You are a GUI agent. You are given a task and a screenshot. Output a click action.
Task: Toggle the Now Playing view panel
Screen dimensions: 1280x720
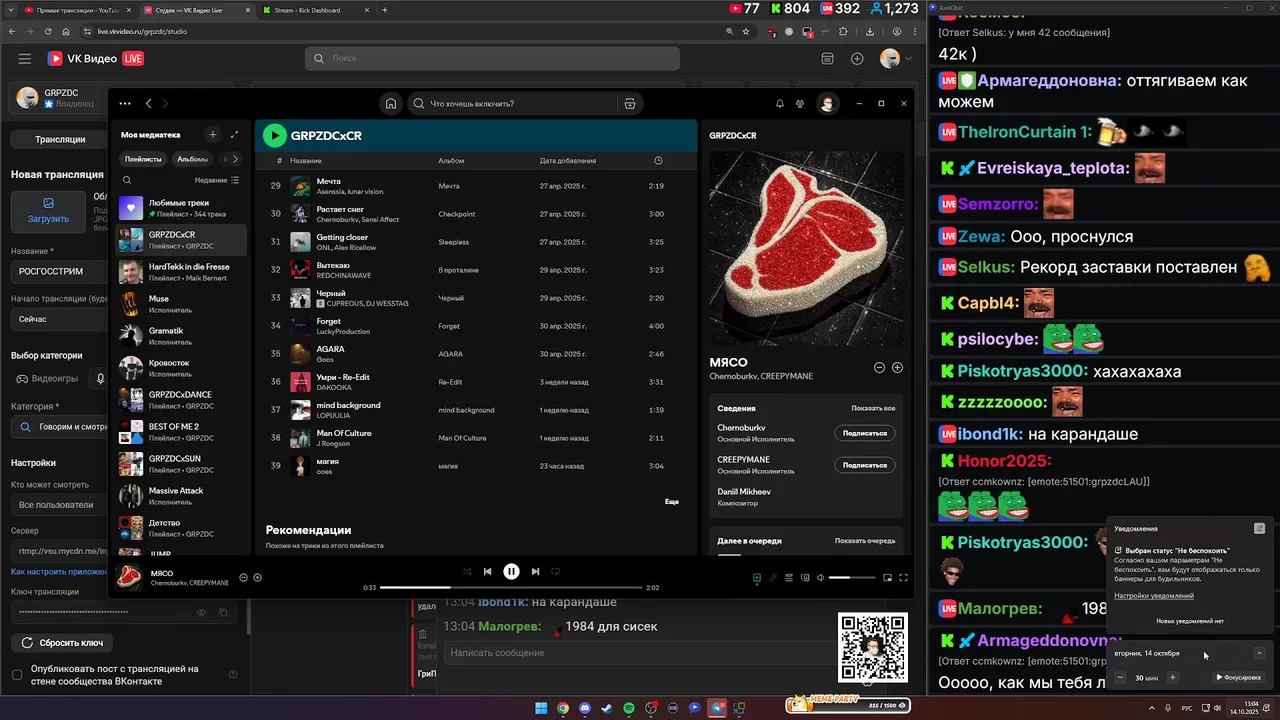coord(757,577)
